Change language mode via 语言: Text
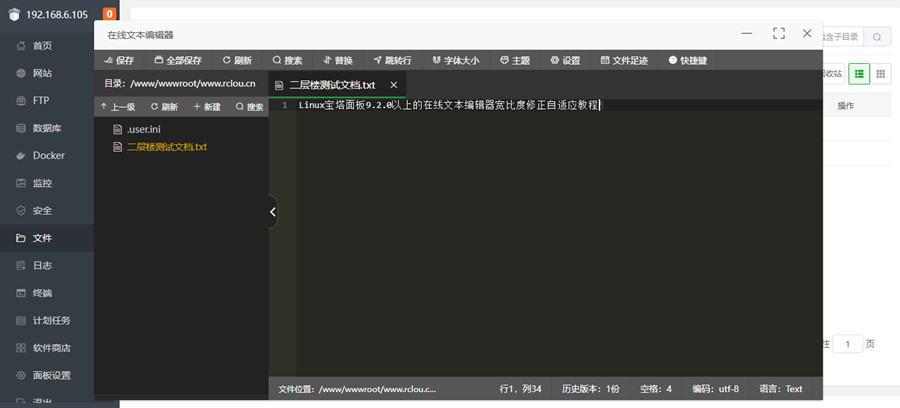 [781, 389]
